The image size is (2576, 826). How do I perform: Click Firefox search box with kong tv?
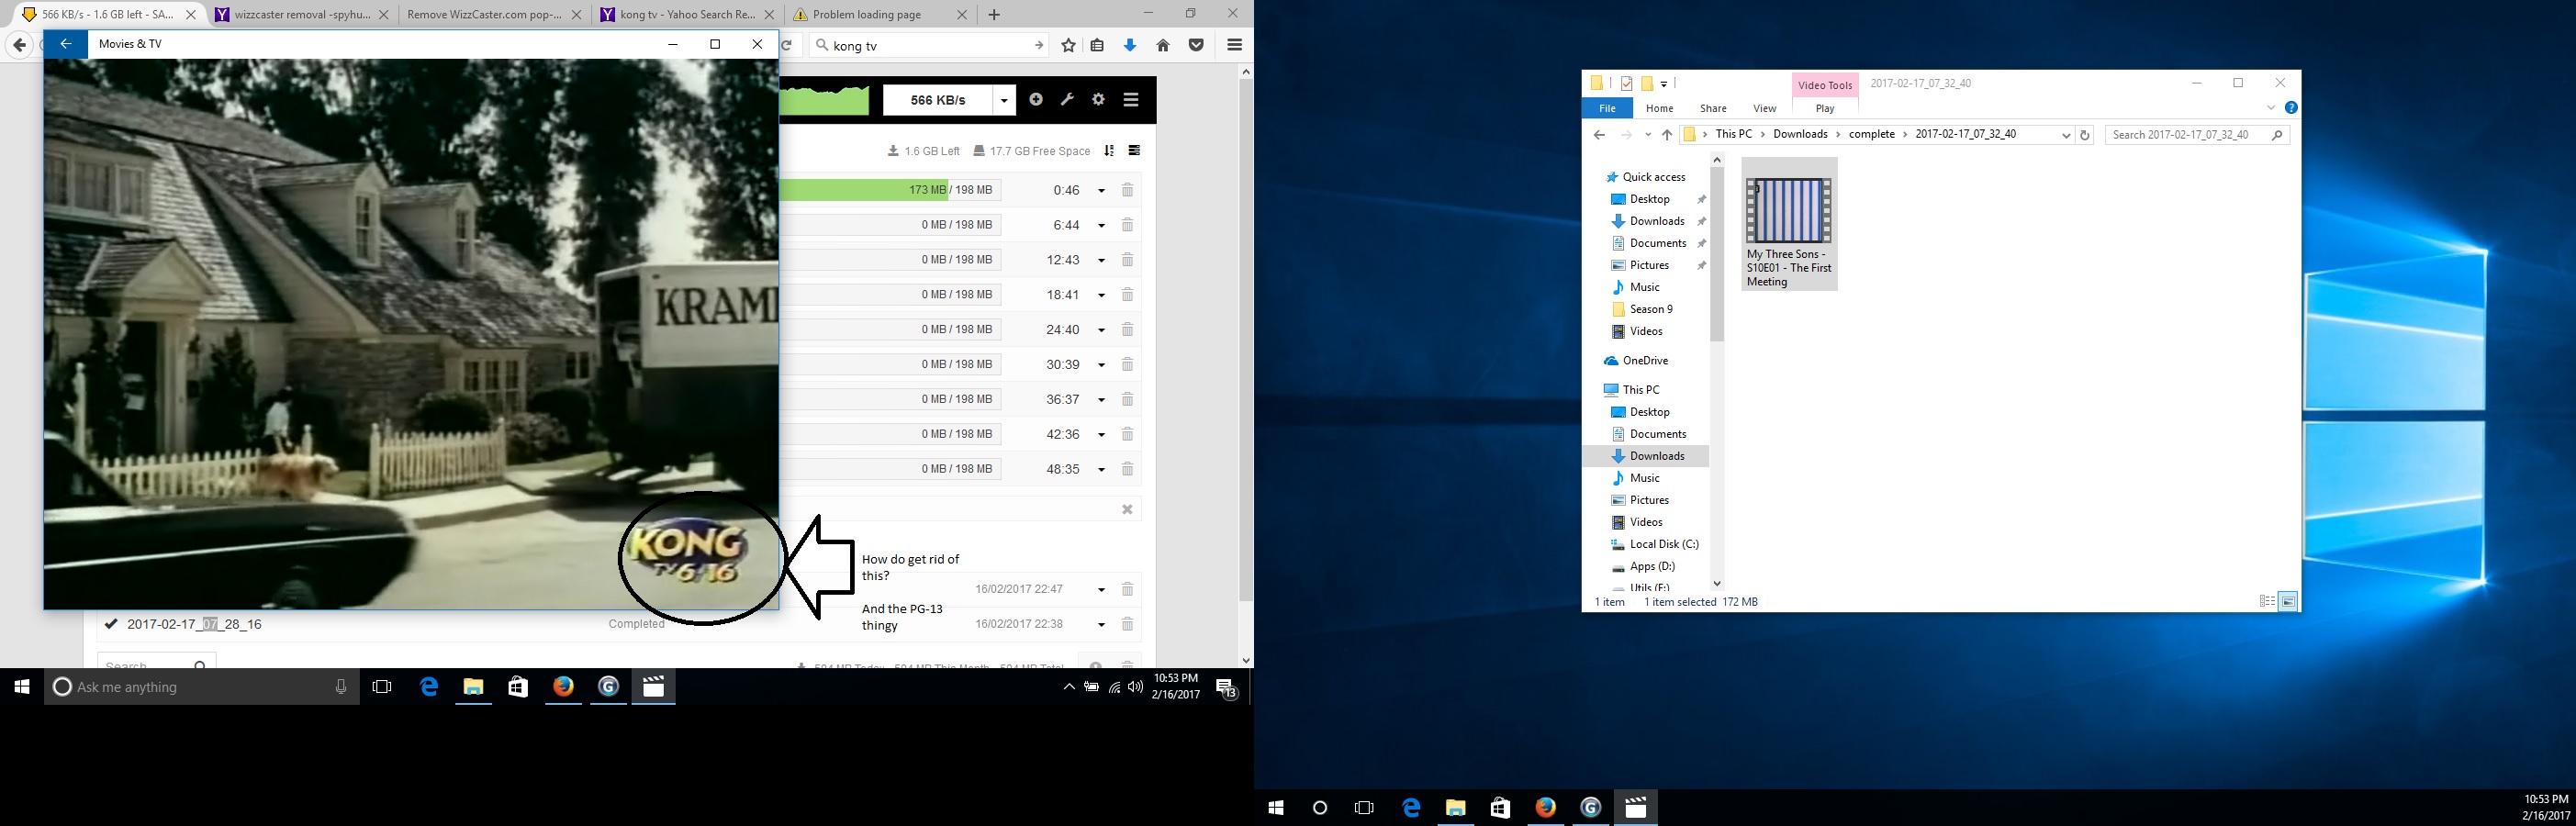(930, 45)
